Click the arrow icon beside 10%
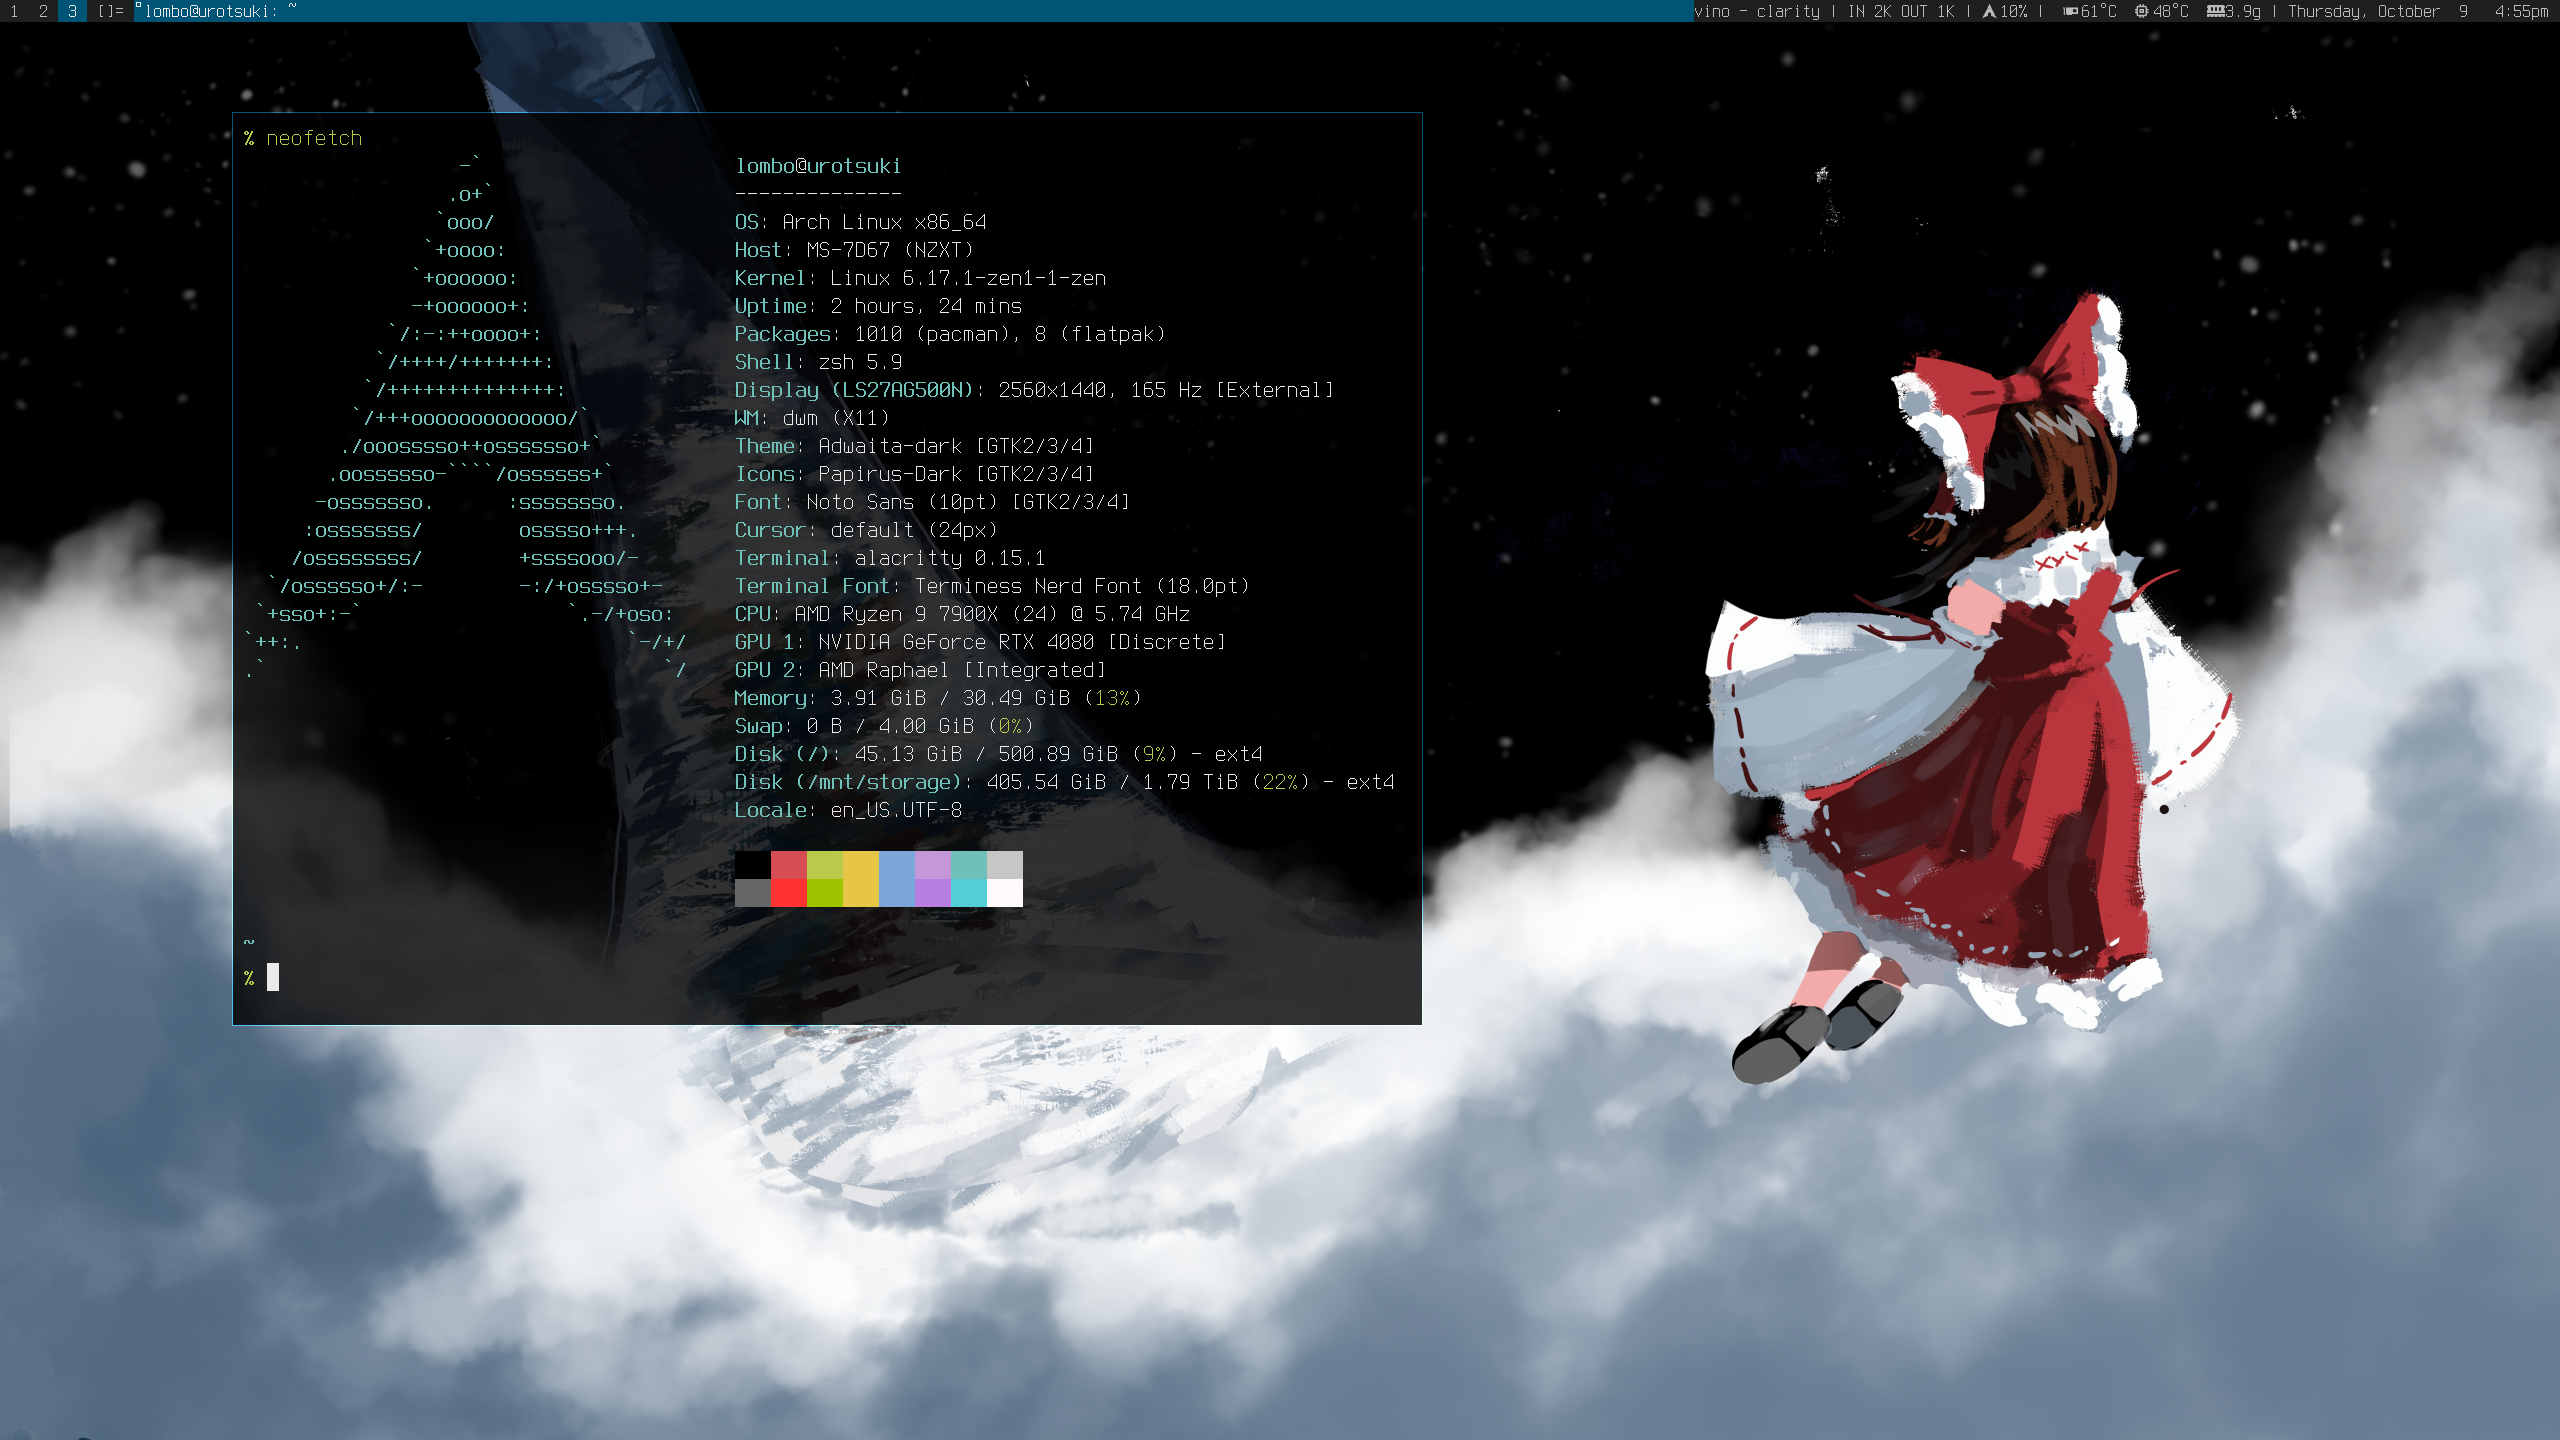Viewport: 2560px width, 1440px height. (1989, 11)
